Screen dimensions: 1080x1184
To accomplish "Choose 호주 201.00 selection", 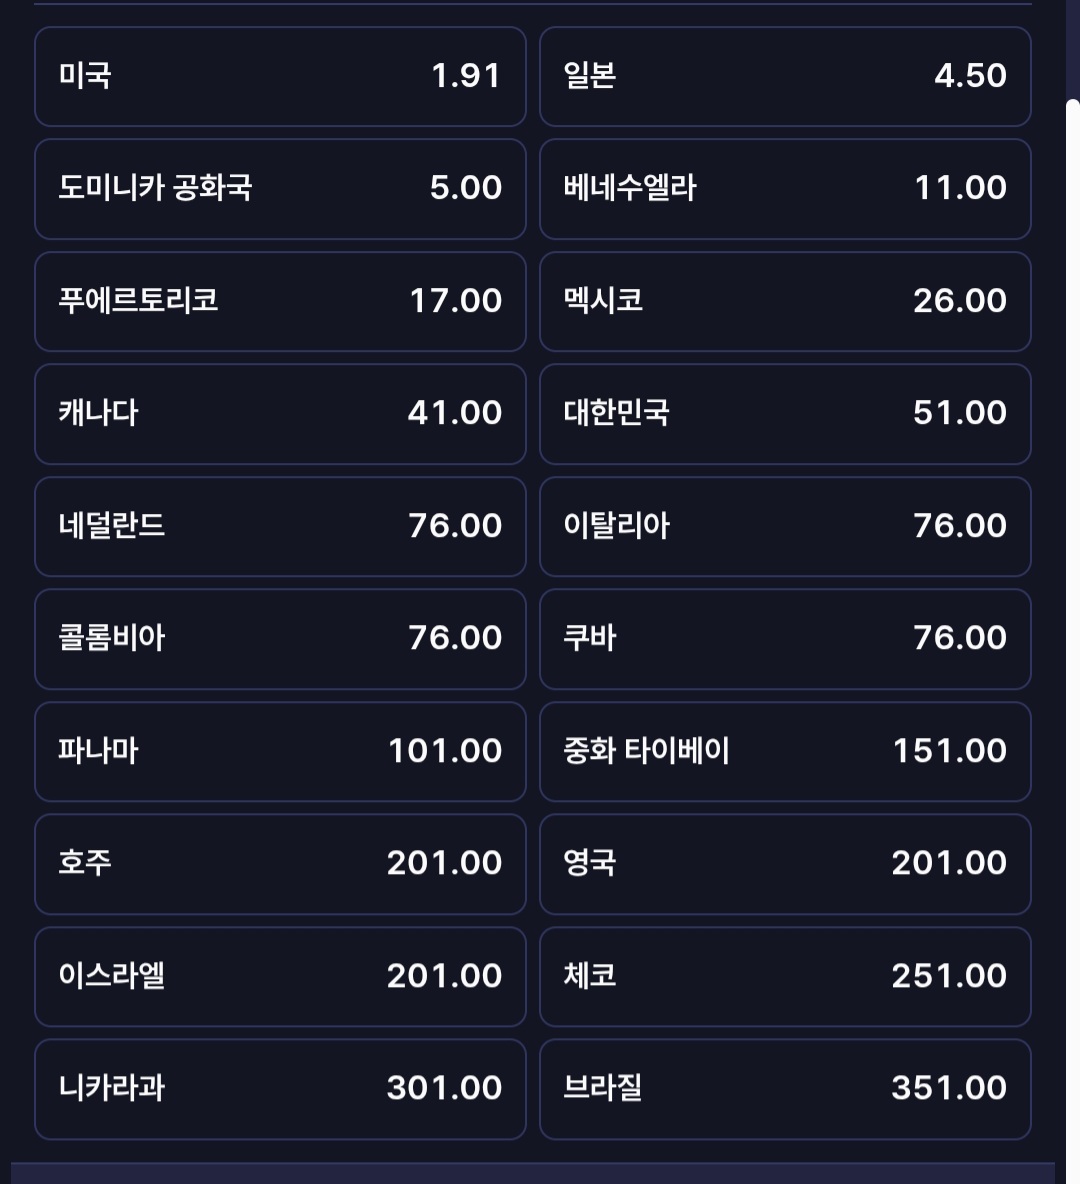I will point(280,864).
